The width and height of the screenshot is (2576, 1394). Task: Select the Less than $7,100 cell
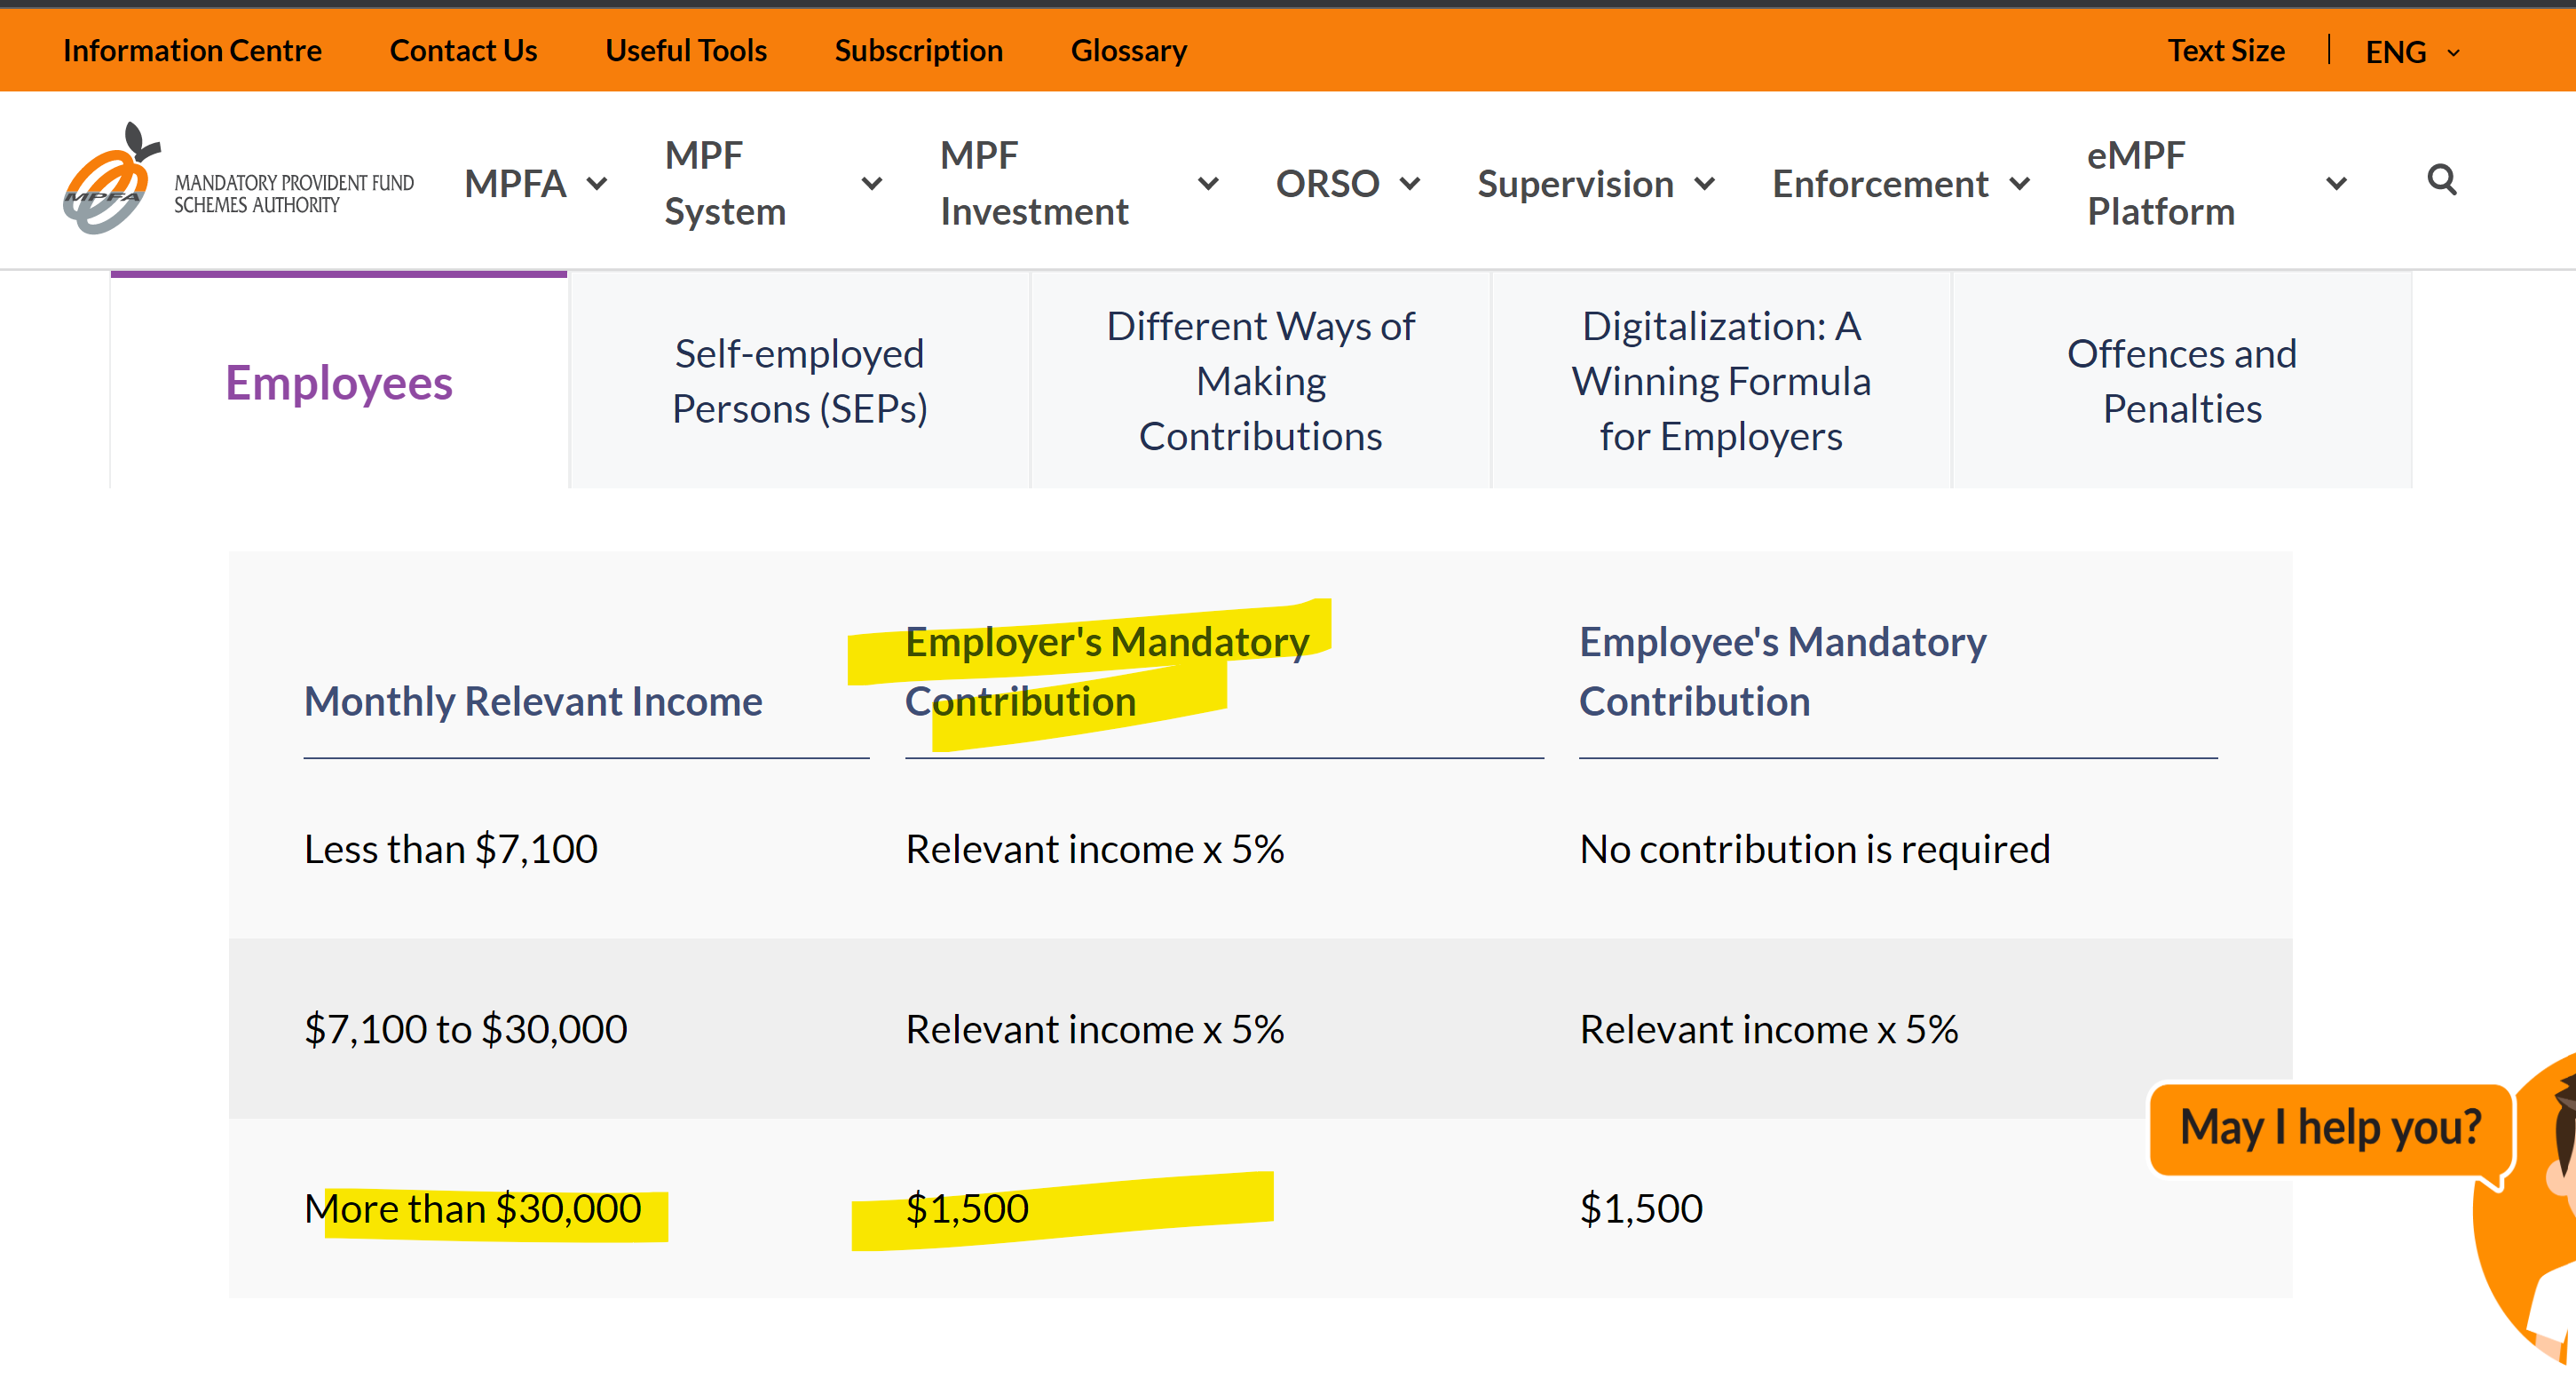451,849
